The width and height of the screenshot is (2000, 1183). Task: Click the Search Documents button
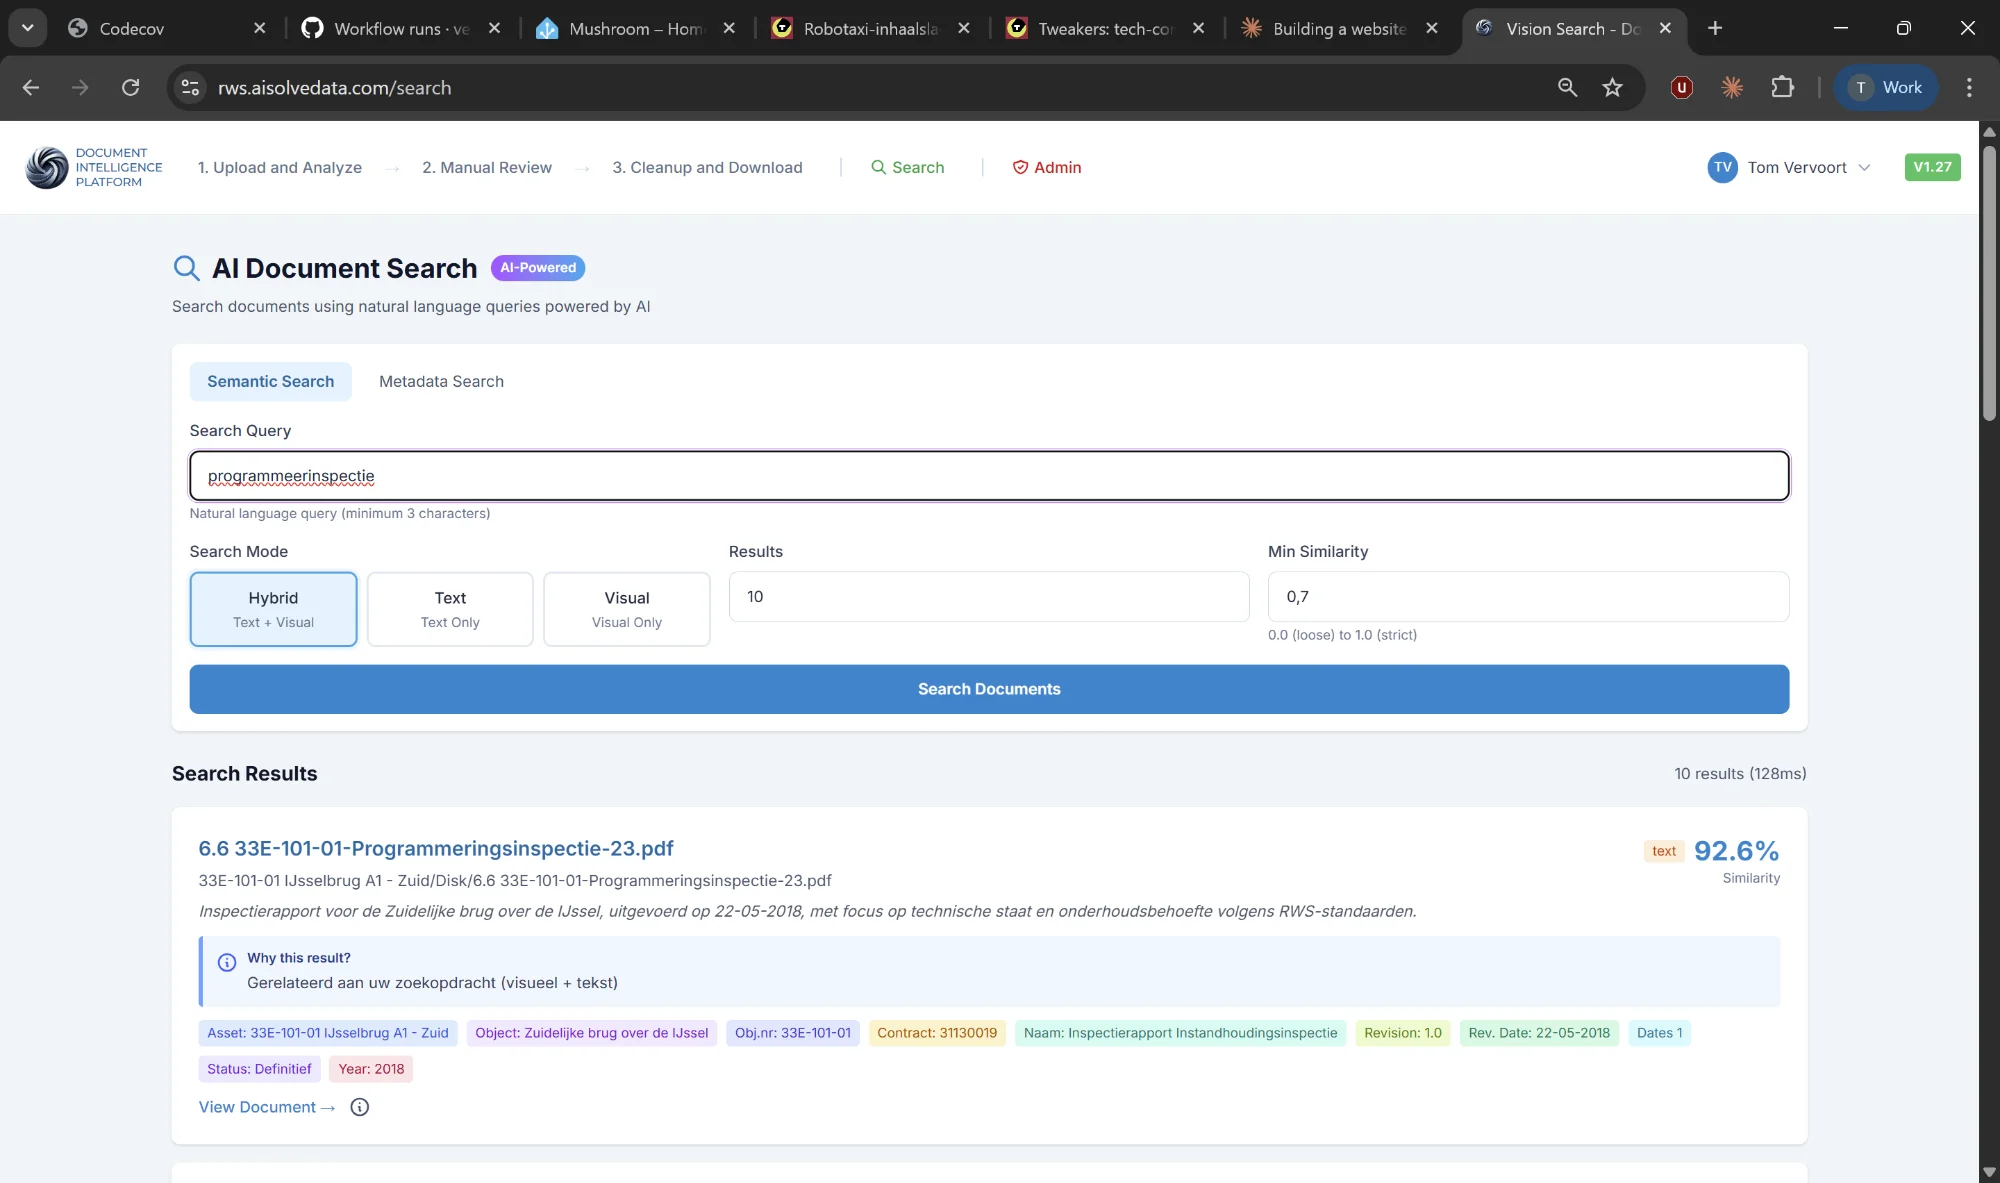pos(988,689)
